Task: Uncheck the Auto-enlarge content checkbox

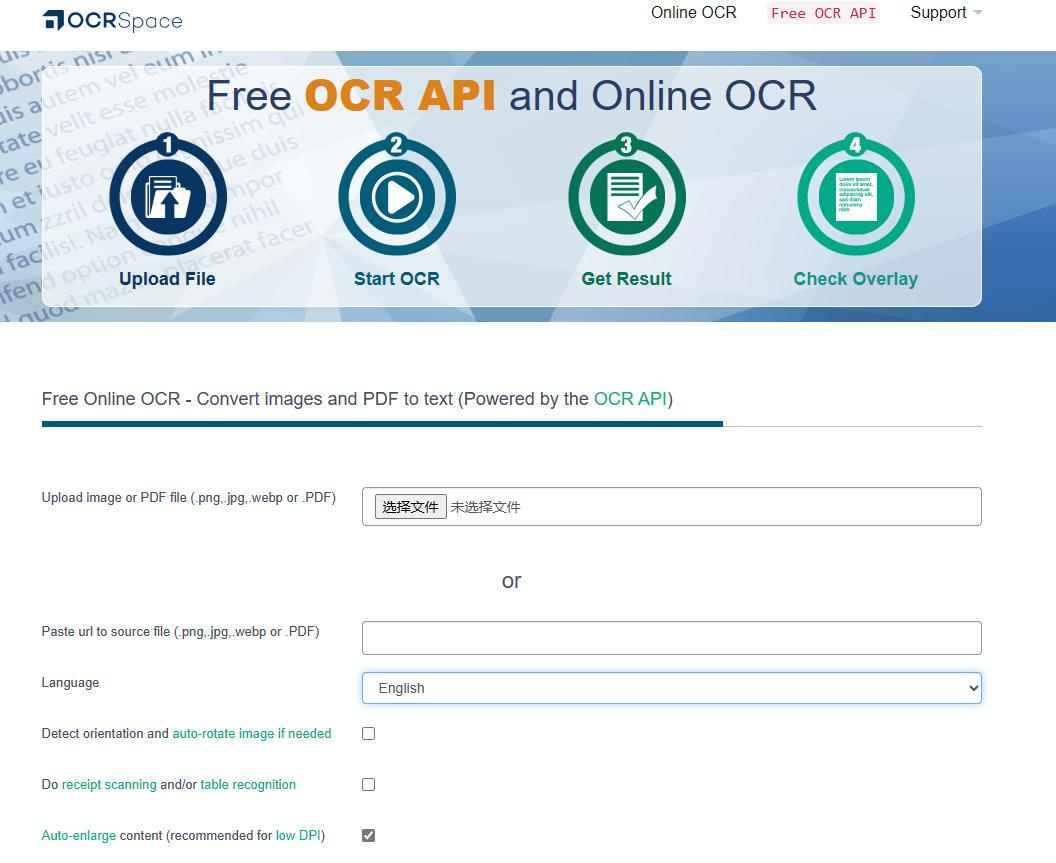Action: [x=368, y=835]
